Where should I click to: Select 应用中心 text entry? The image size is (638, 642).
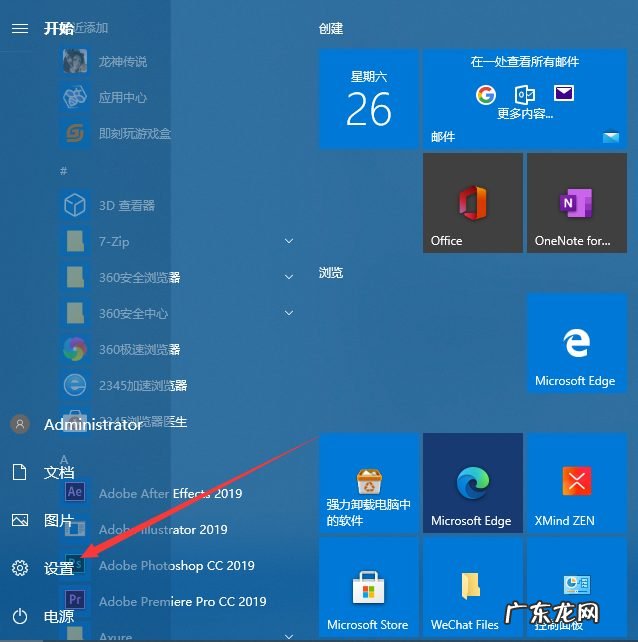click(123, 97)
